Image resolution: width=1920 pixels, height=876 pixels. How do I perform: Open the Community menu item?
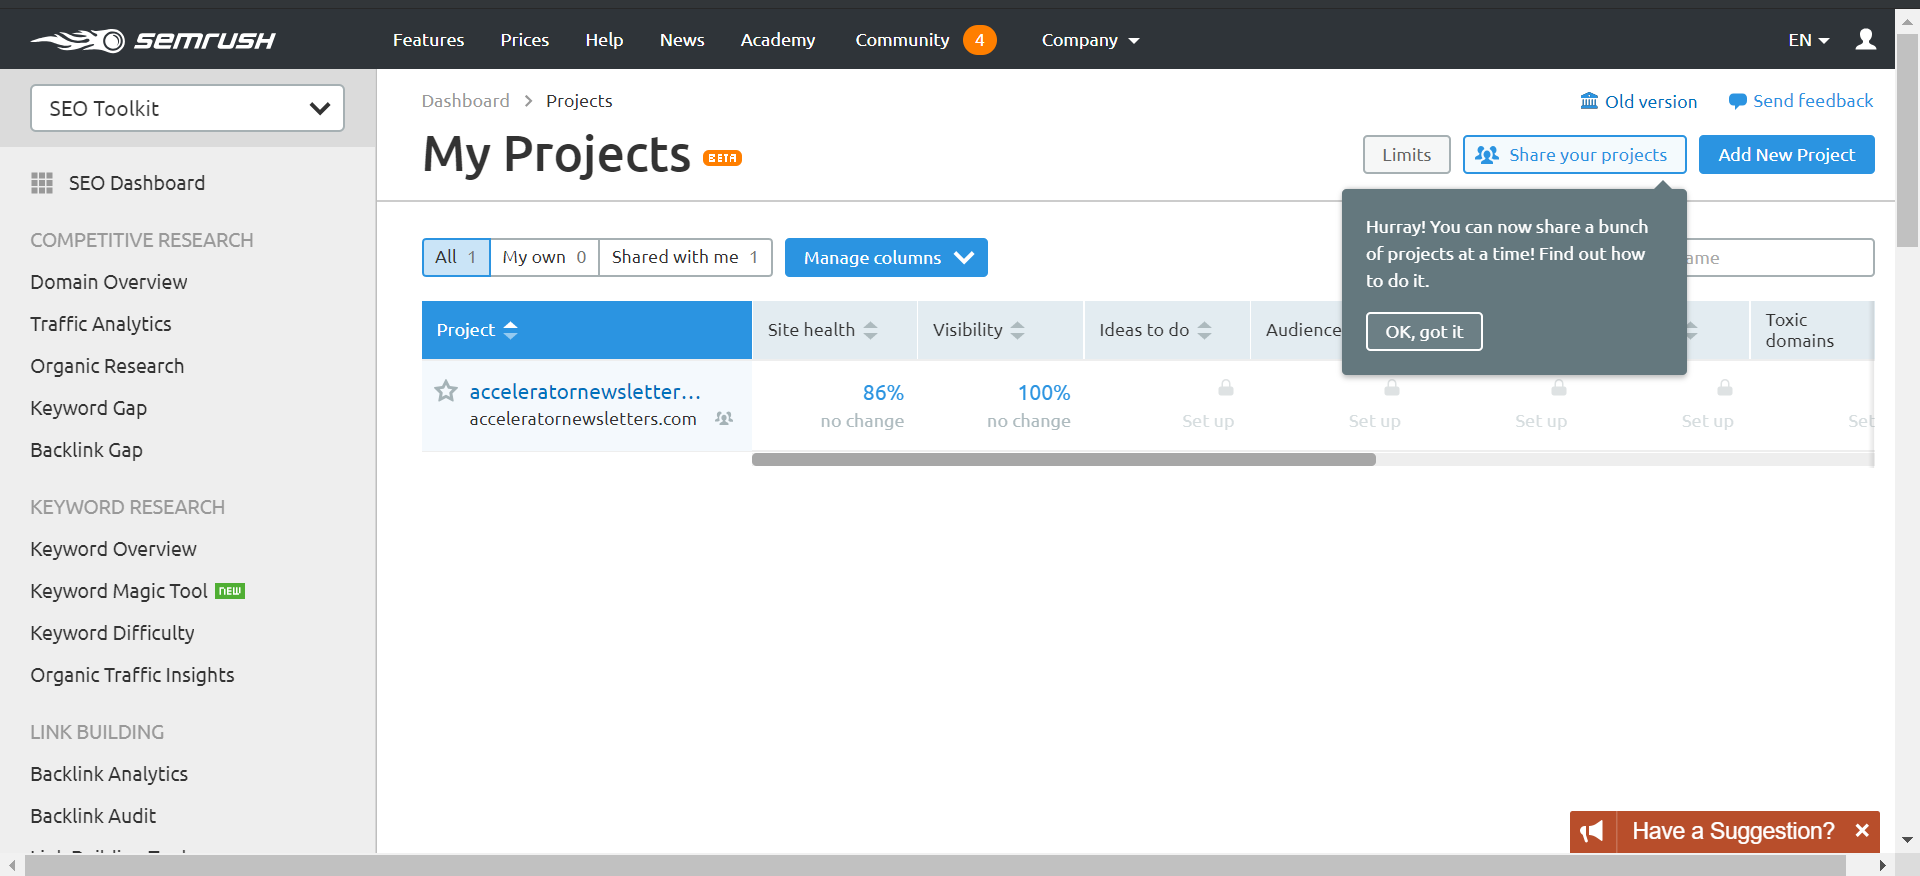pos(902,40)
